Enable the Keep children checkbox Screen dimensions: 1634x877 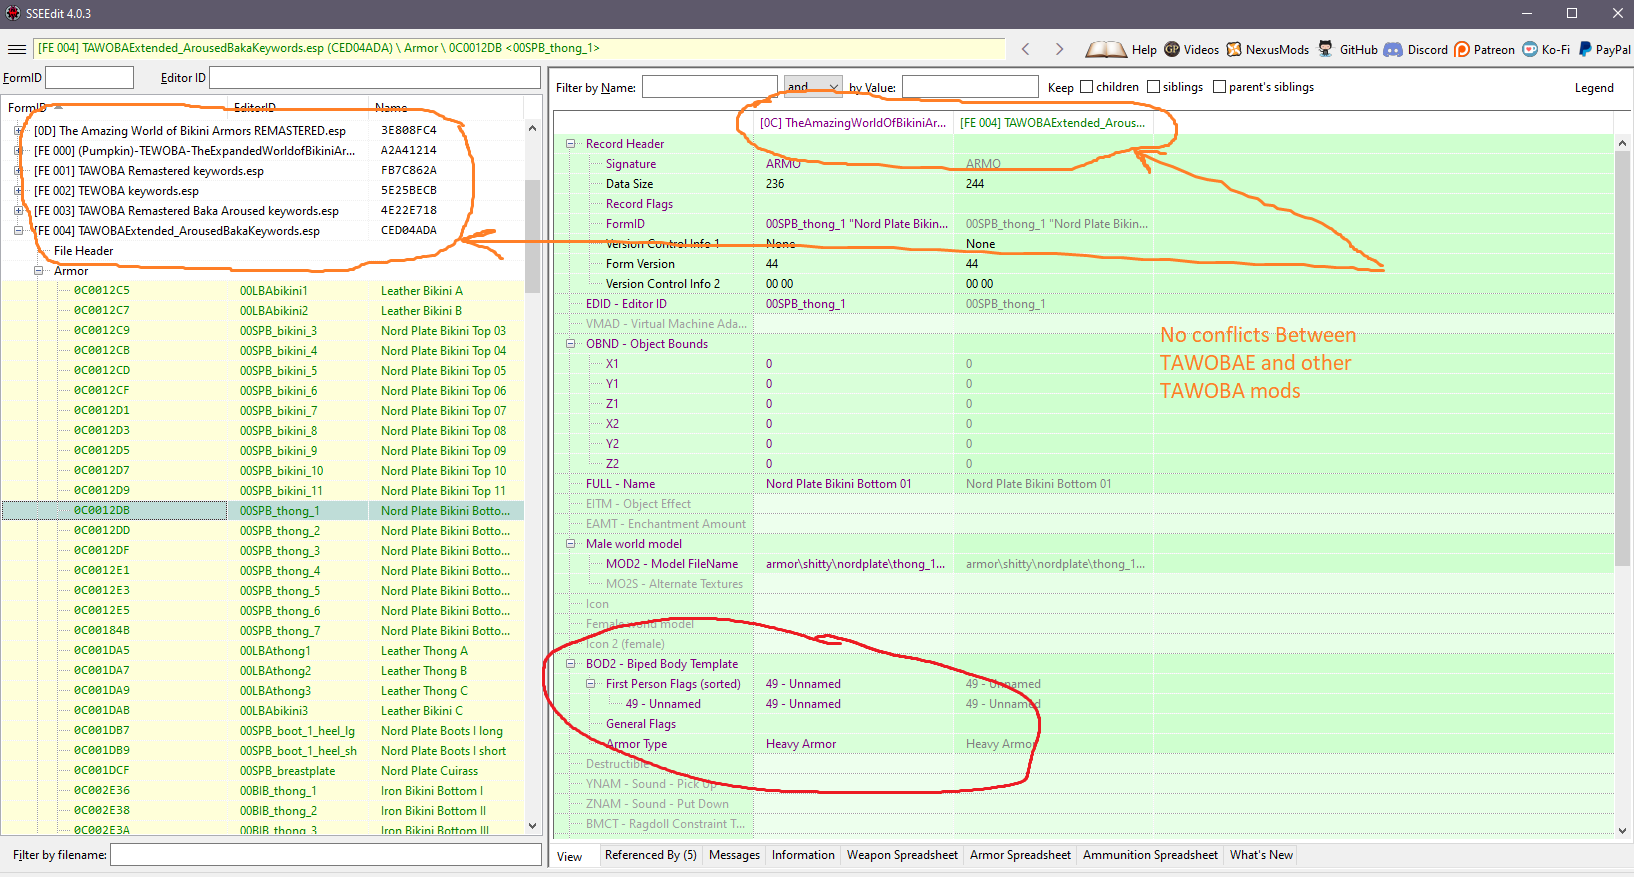click(1087, 87)
